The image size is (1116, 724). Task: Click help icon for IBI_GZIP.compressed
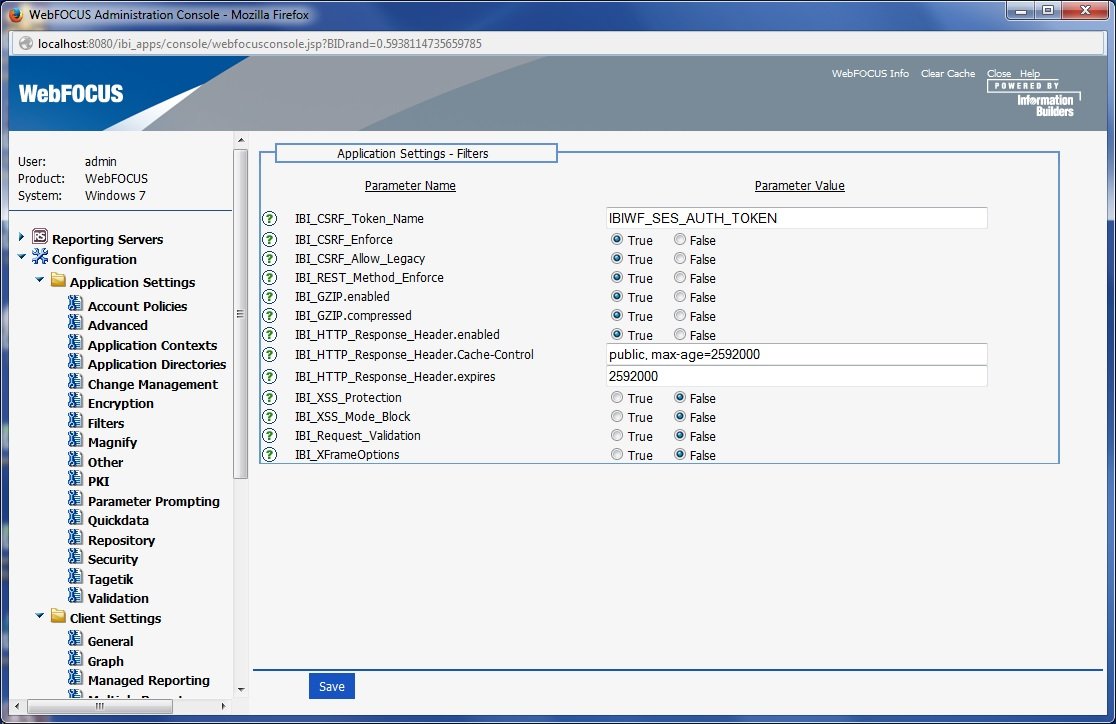pyautogui.click(x=269, y=315)
